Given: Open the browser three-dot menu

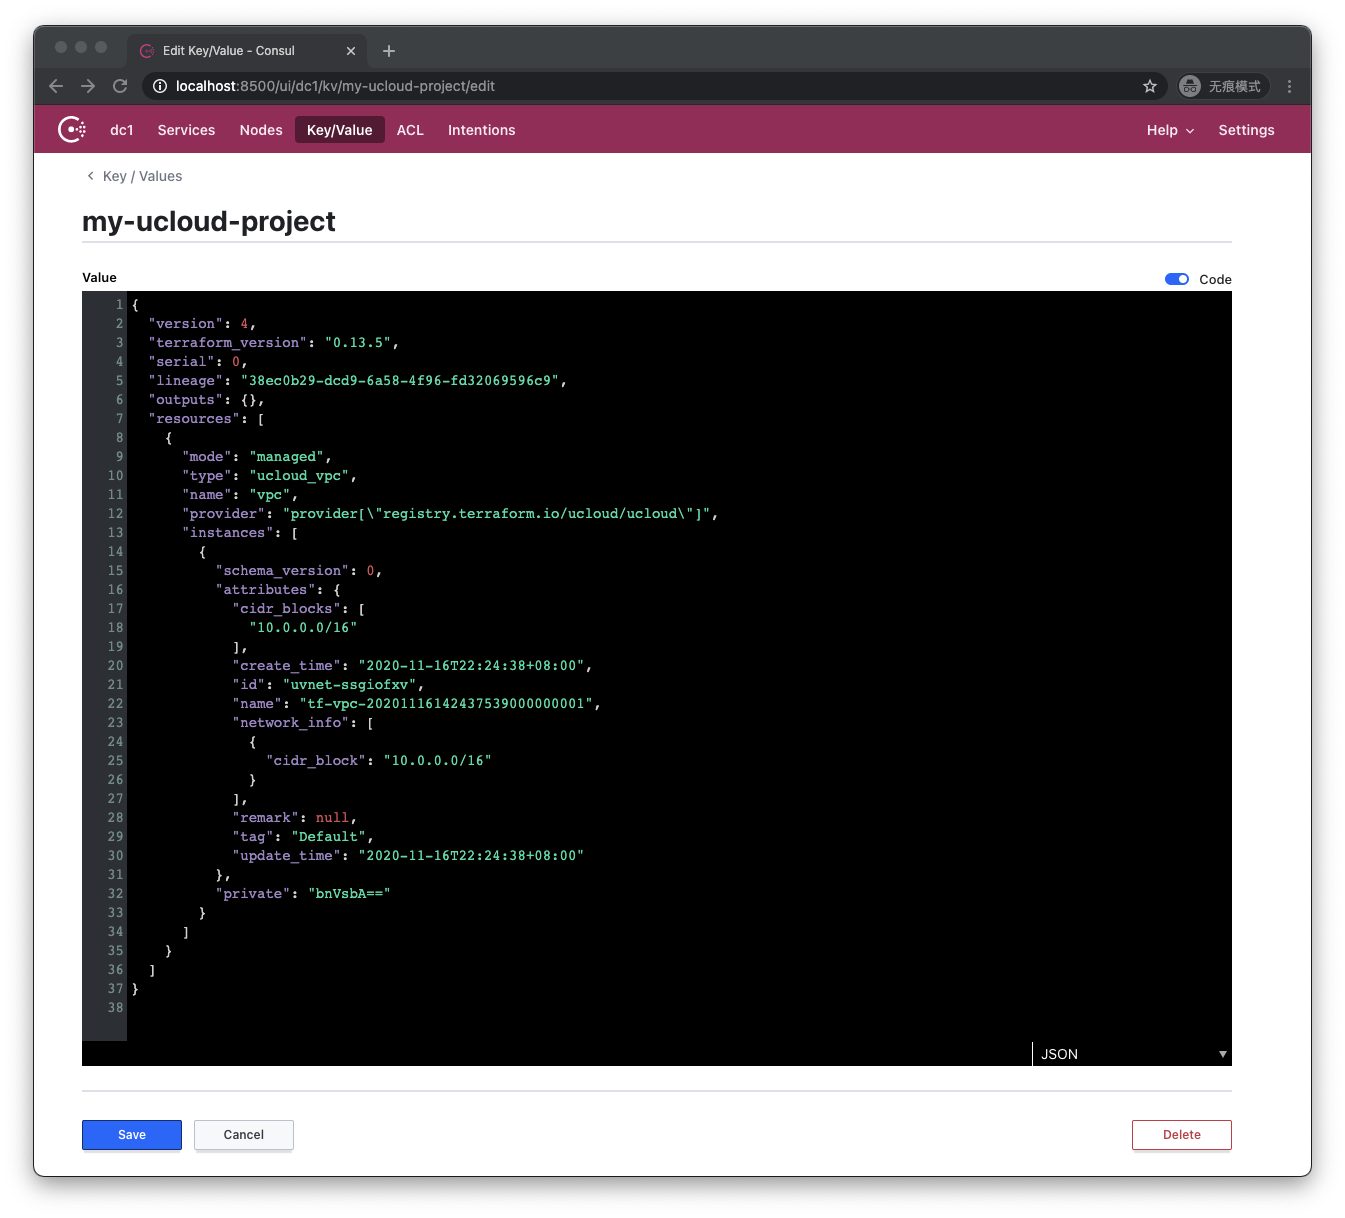Looking at the screenshot, I should click(x=1290, y=86).
